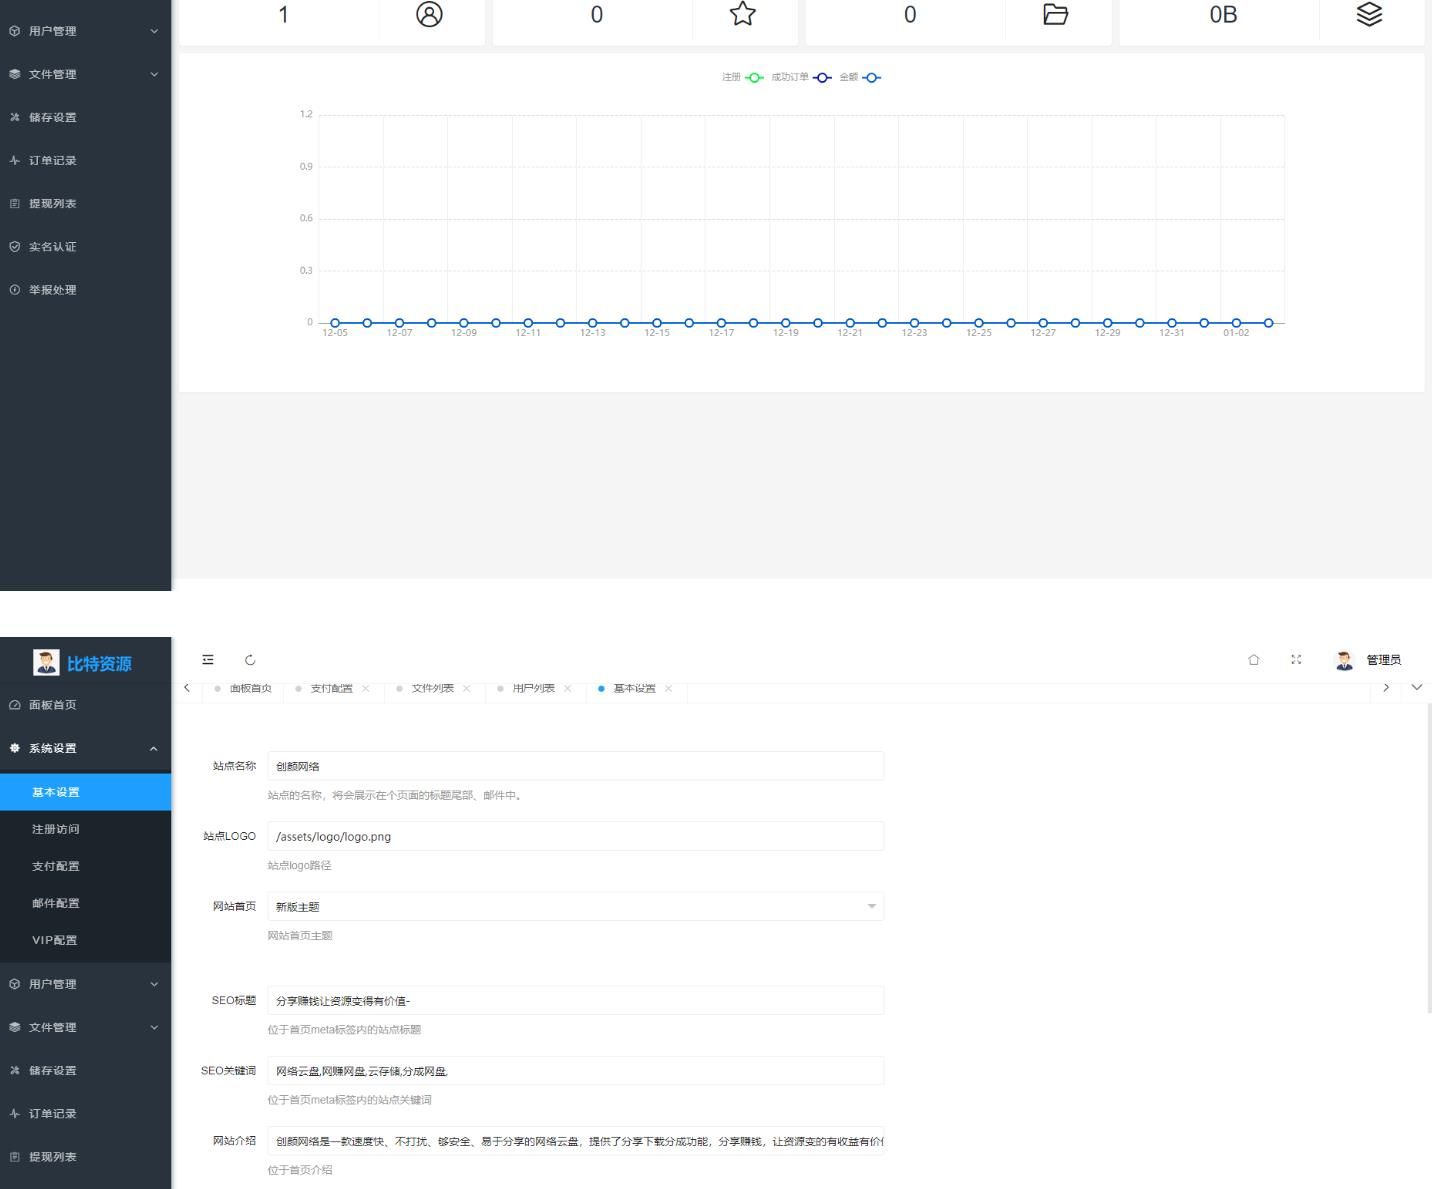Viewport: 1432px width, 1189px height.
Task: Collapse the 系统设置 sidebar menu
Action: pyautogui.click(x=85, y=748)
